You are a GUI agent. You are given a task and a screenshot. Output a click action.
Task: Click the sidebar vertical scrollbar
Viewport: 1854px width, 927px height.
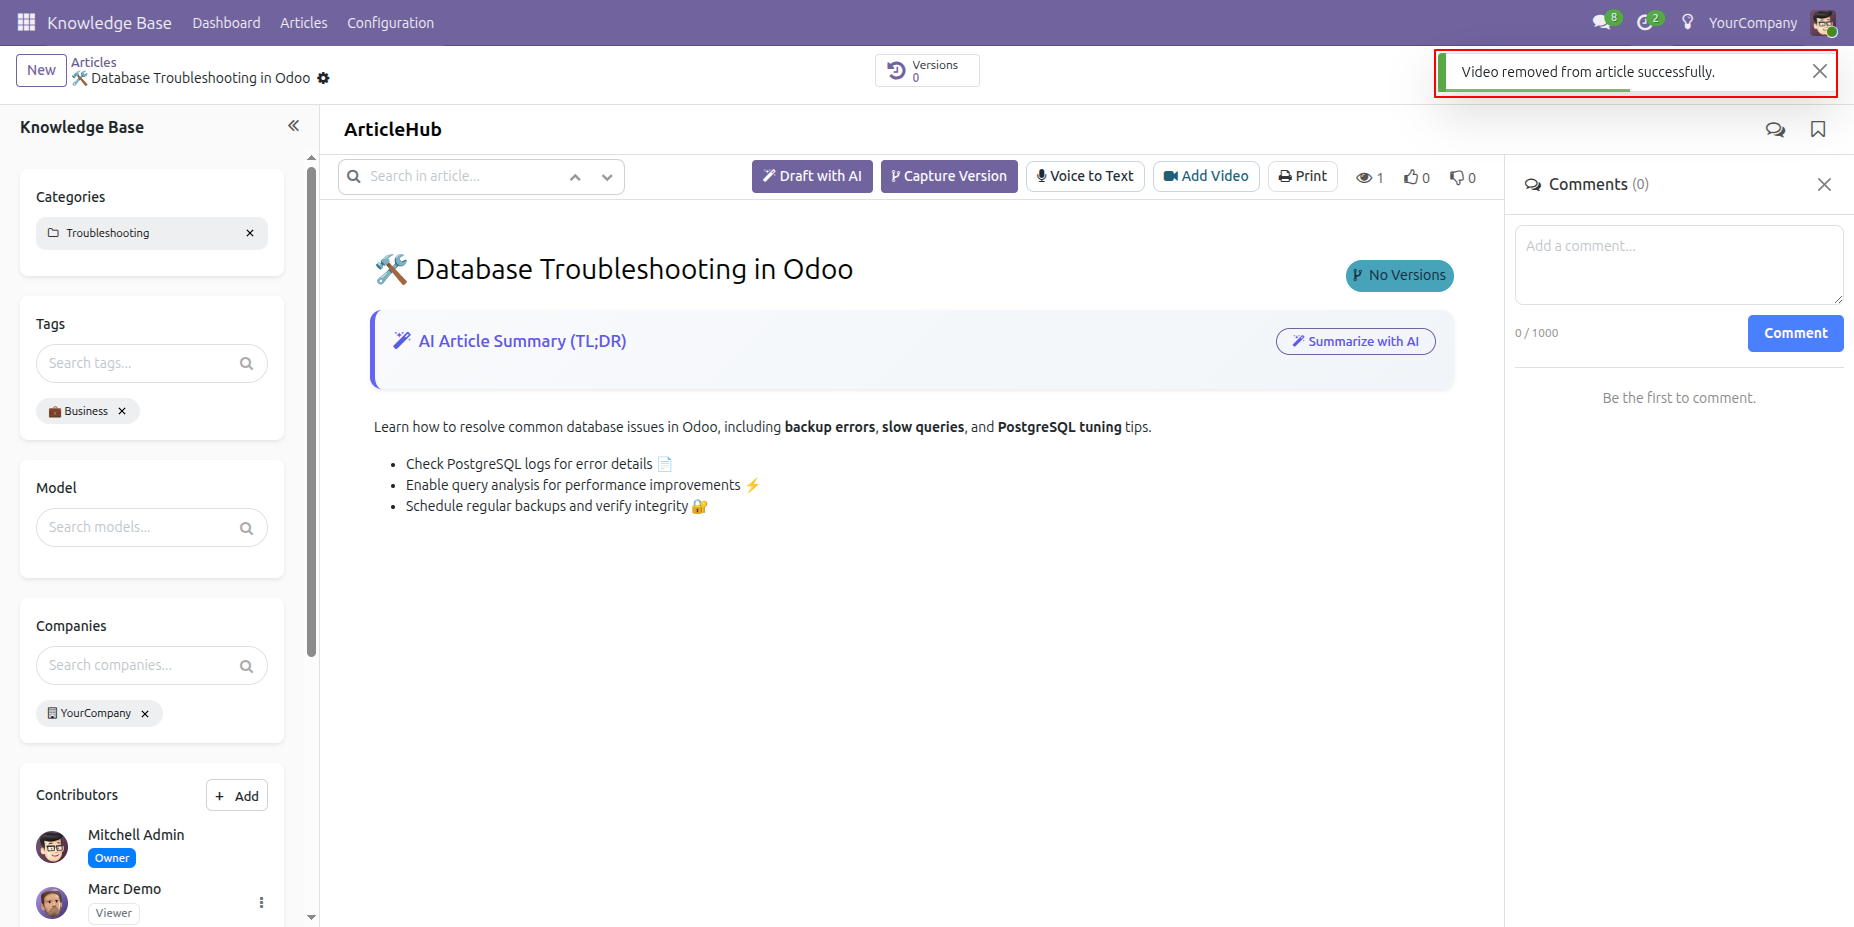(311, 410)
